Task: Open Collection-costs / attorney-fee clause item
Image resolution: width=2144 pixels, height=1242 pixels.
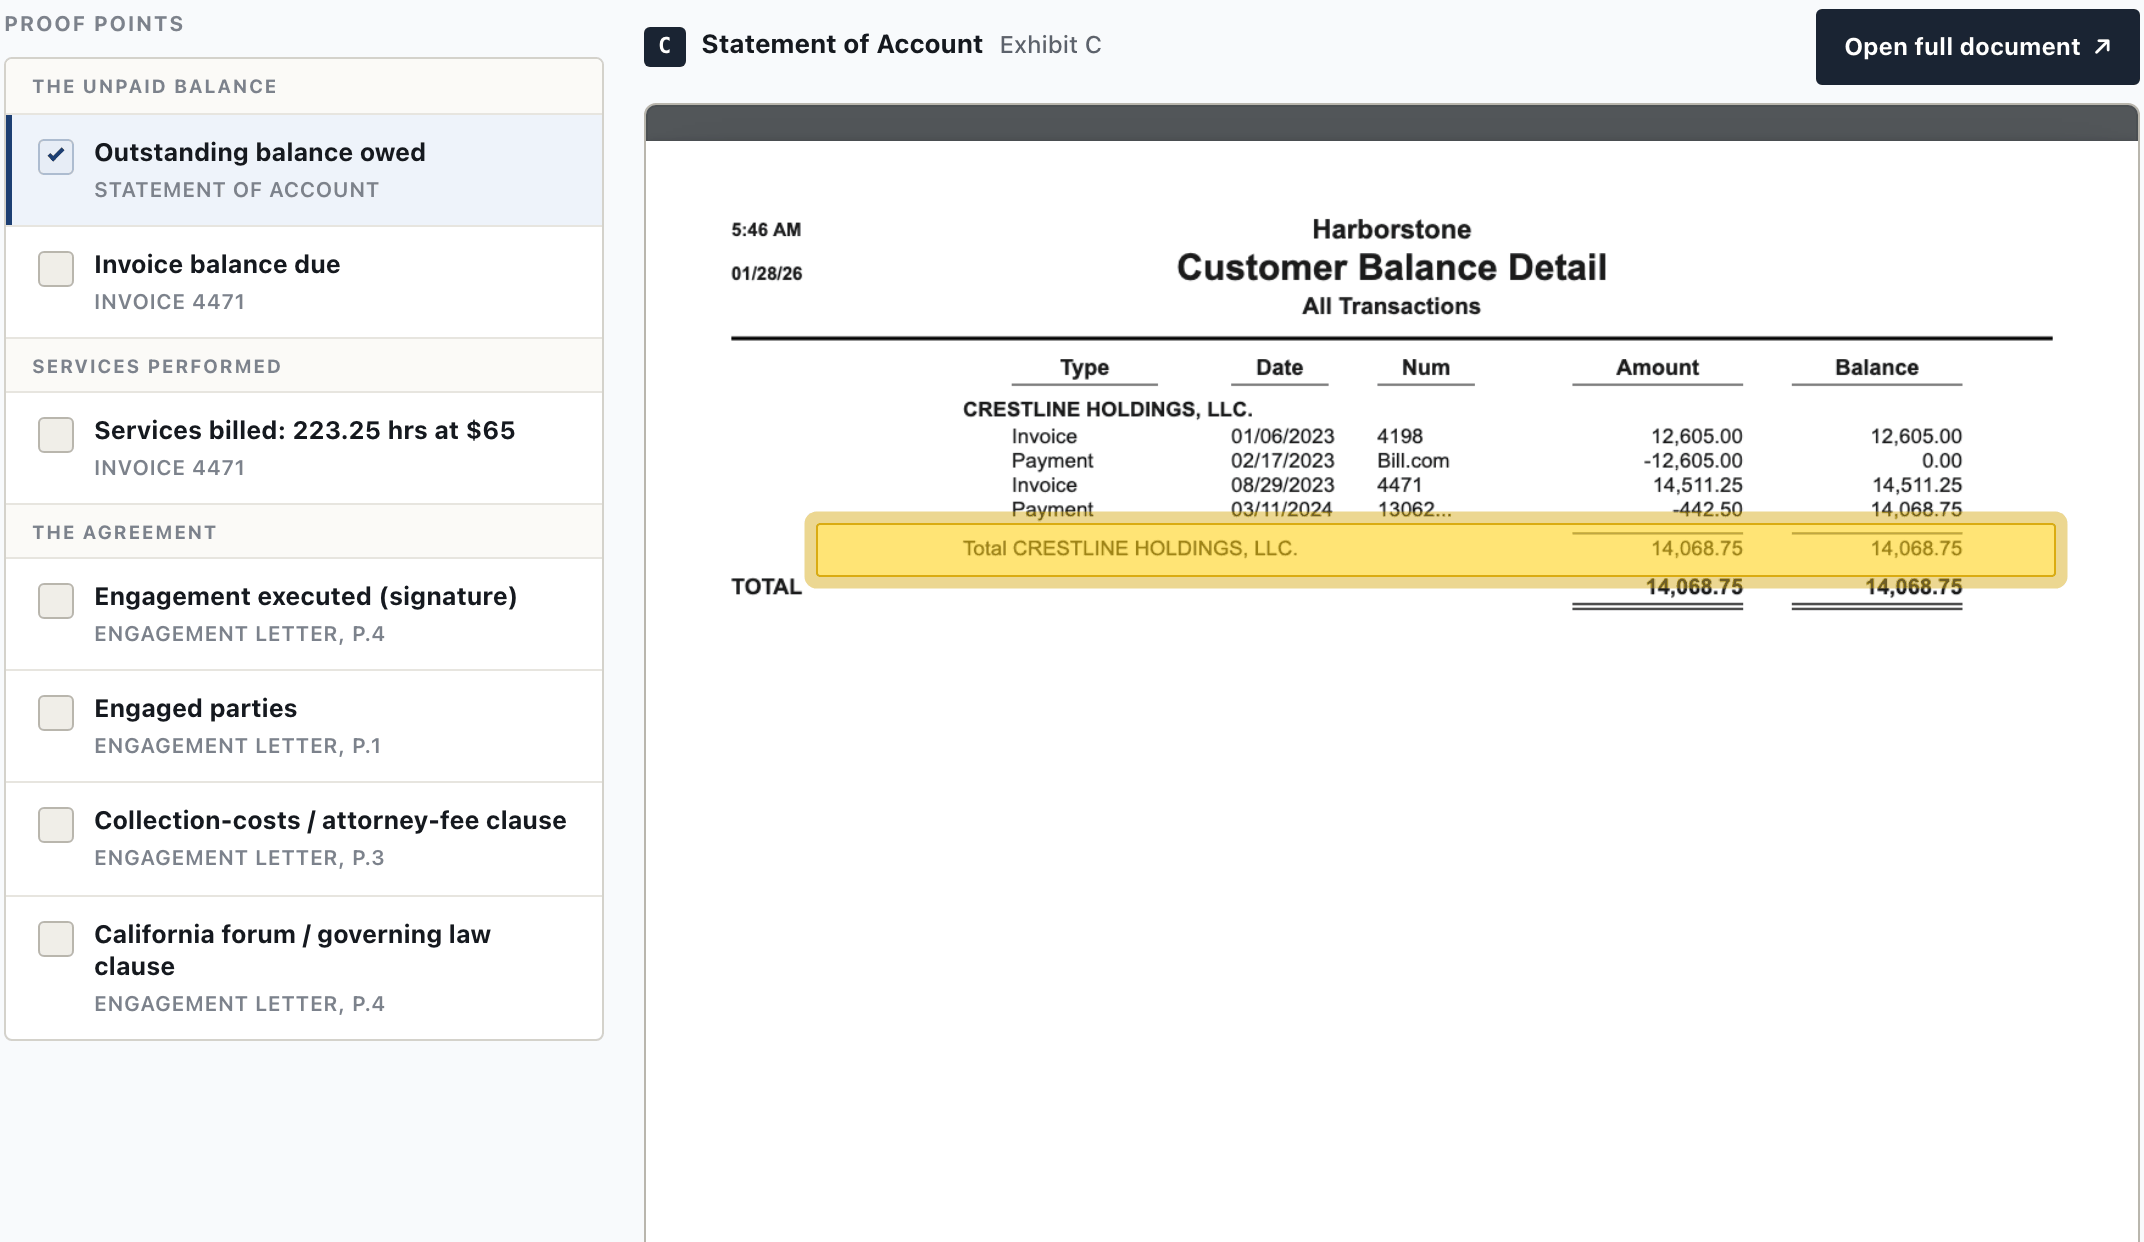Action: click(304, 839)
